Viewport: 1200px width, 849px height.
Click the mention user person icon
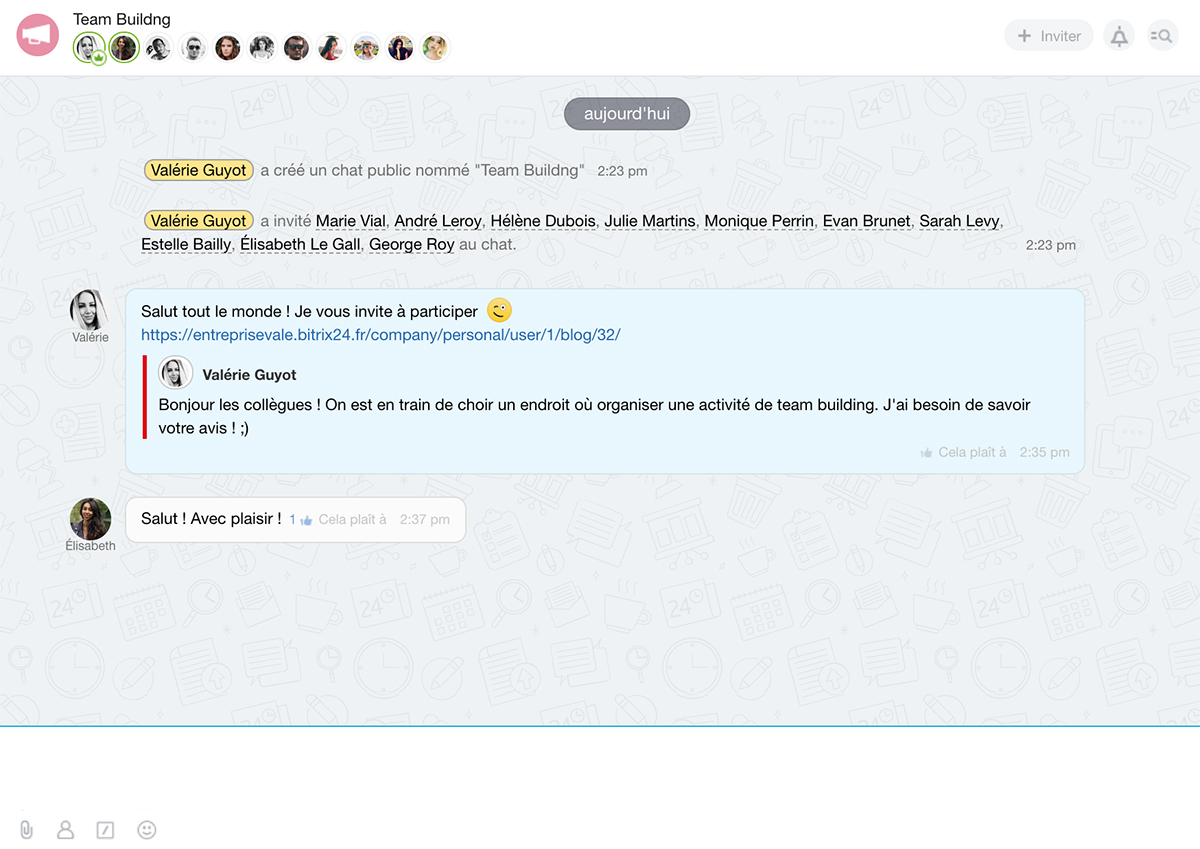pos(66,829)
